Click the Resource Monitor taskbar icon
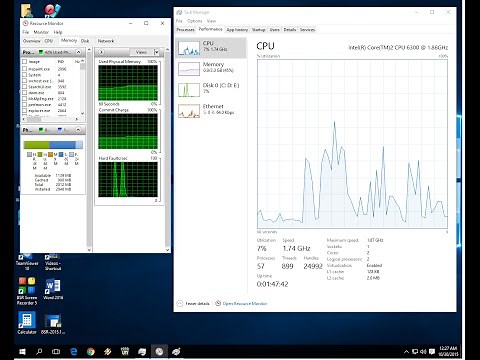This screenshot has height=360, width=480. coord(159,352)
